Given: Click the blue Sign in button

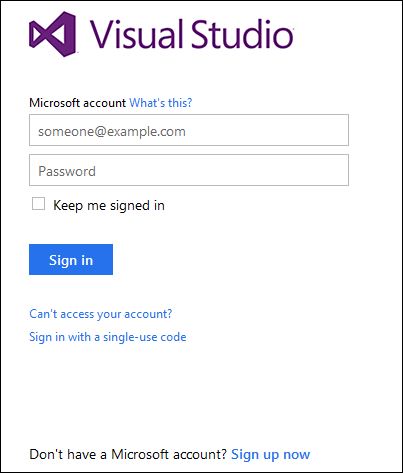Looking at the screenshot, I should pos(71,260).
